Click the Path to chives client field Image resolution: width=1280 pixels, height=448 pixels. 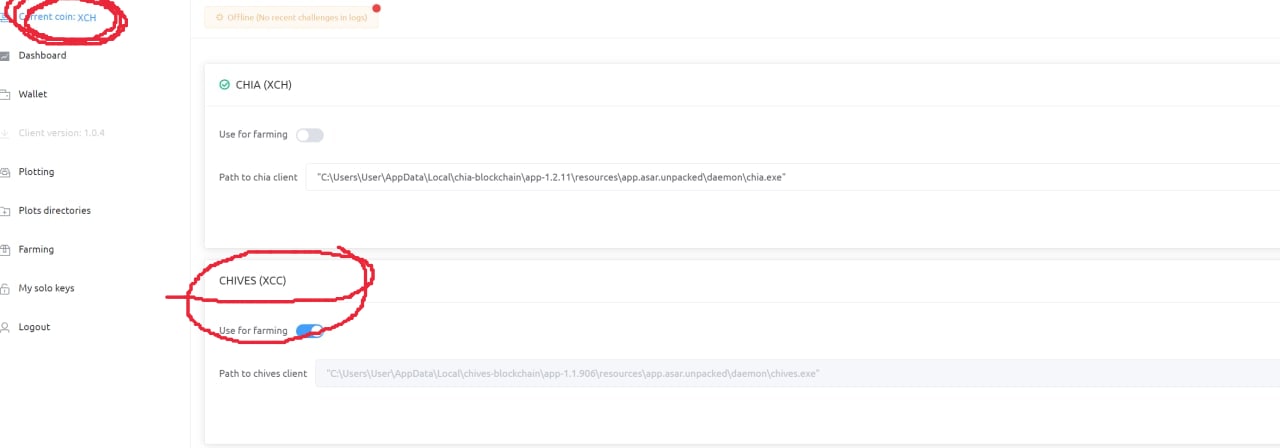point(798,373)
